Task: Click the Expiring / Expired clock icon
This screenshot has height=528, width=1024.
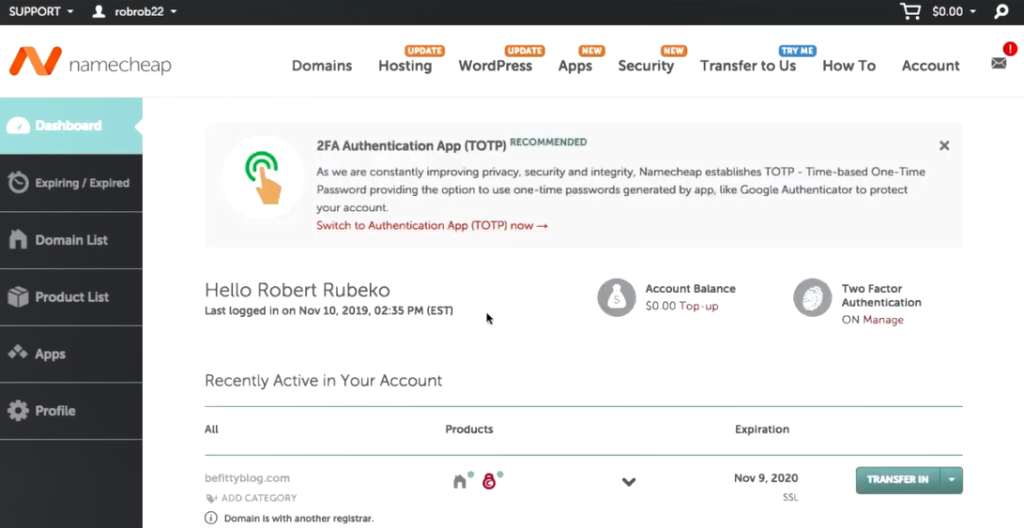Action: (18, 183)
